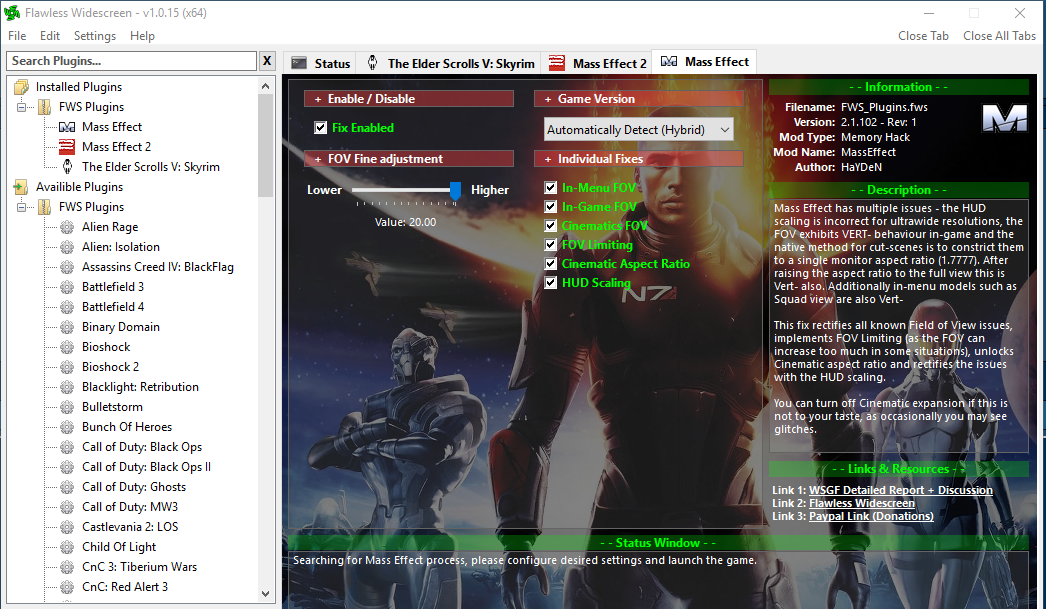Screen dimensions: 1046x609
Task: Click the gear icon beside Call of Duty: Ghosts
Action: [x=67, y=487]
